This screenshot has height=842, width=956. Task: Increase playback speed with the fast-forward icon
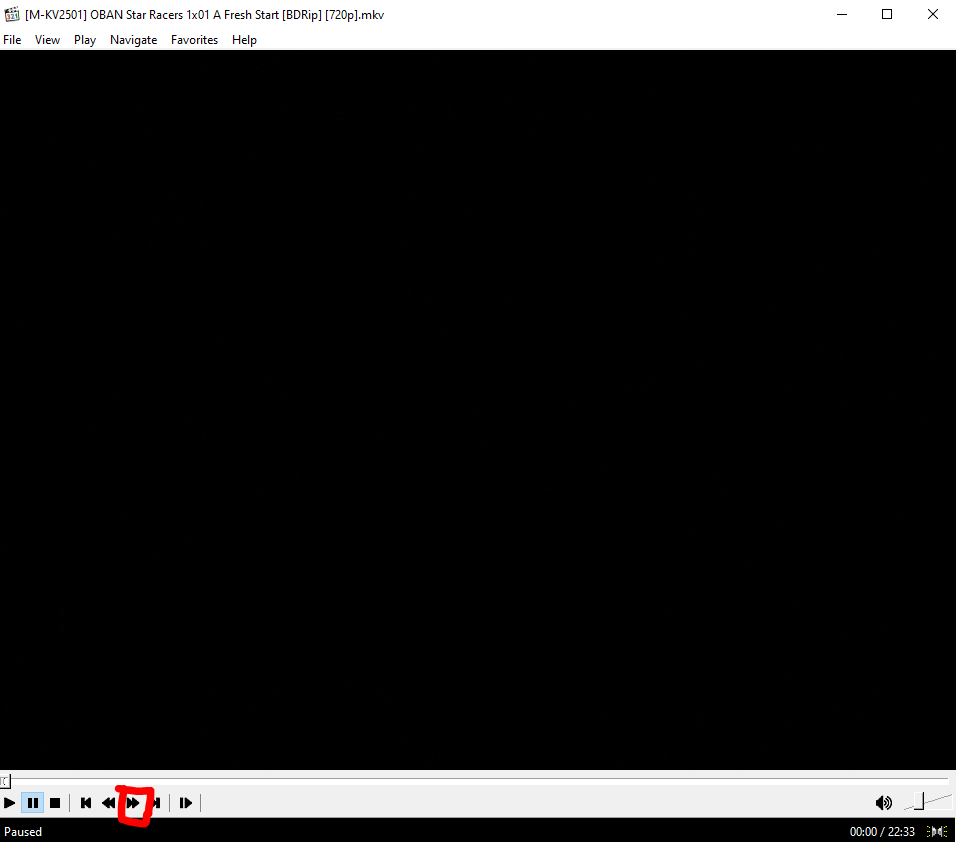pos(133,803)
